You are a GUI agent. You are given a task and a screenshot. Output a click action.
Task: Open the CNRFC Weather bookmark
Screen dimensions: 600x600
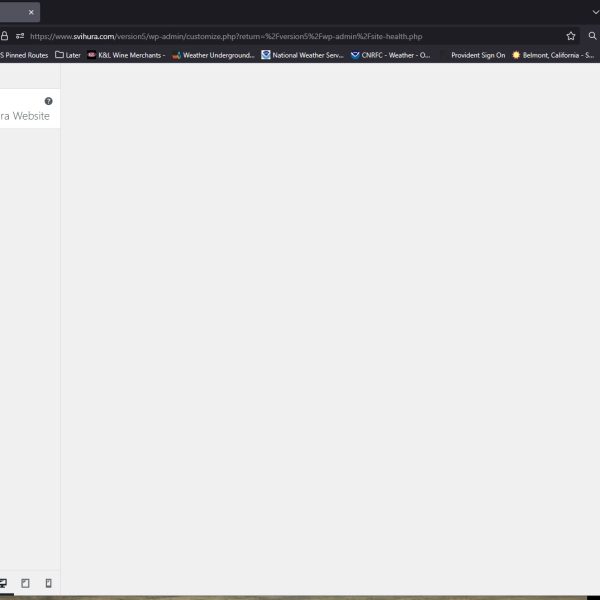390,55
